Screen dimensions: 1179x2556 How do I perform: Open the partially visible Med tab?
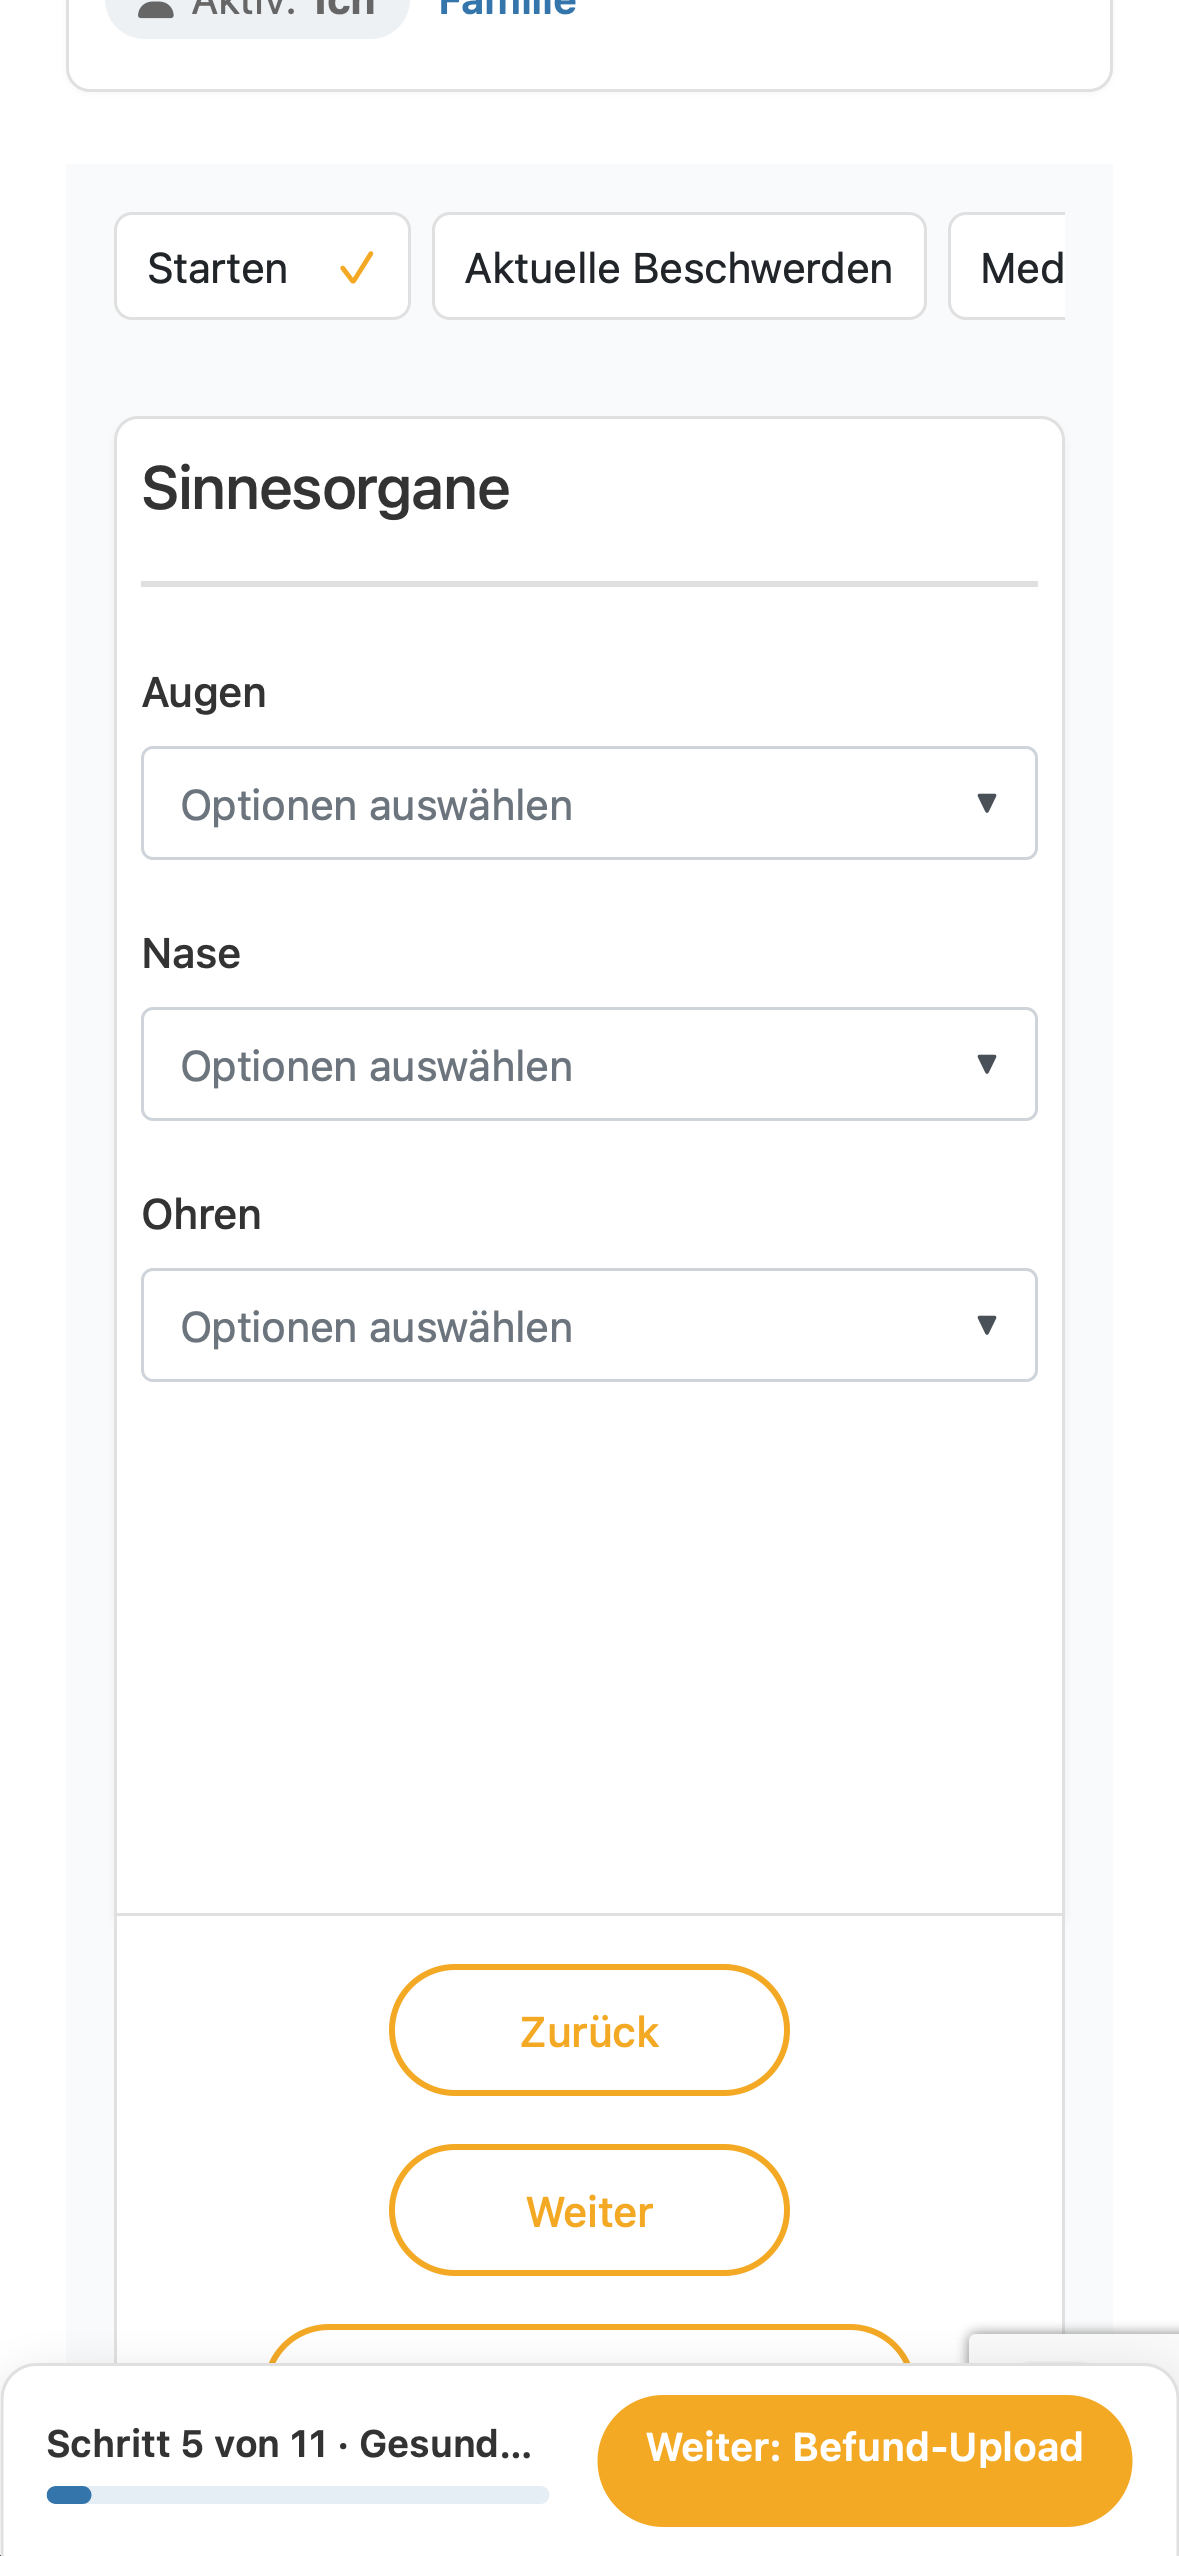point(1007,267)
